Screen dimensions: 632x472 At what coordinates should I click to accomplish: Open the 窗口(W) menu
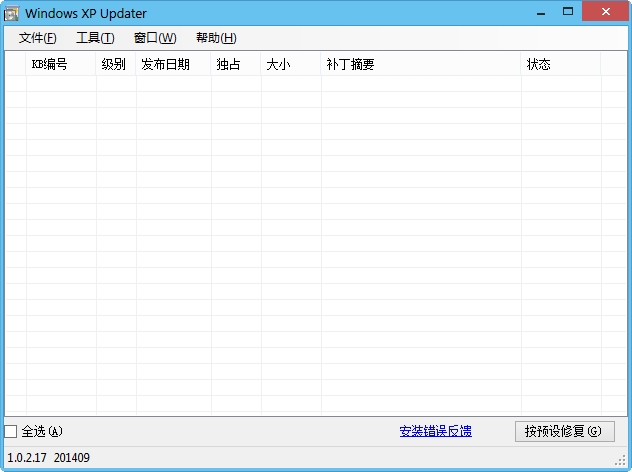click(x=155, y=38)
